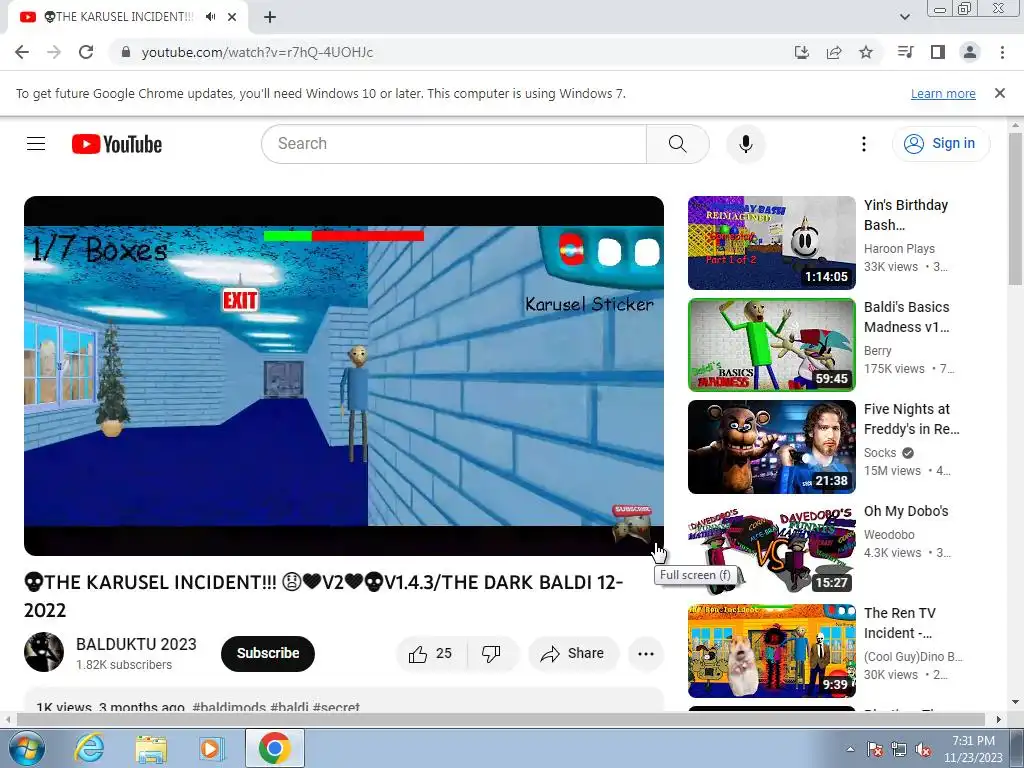Bookmark this page with star icon
Viewport: 1024px width, 768px height.
click(x=866, y=52)
